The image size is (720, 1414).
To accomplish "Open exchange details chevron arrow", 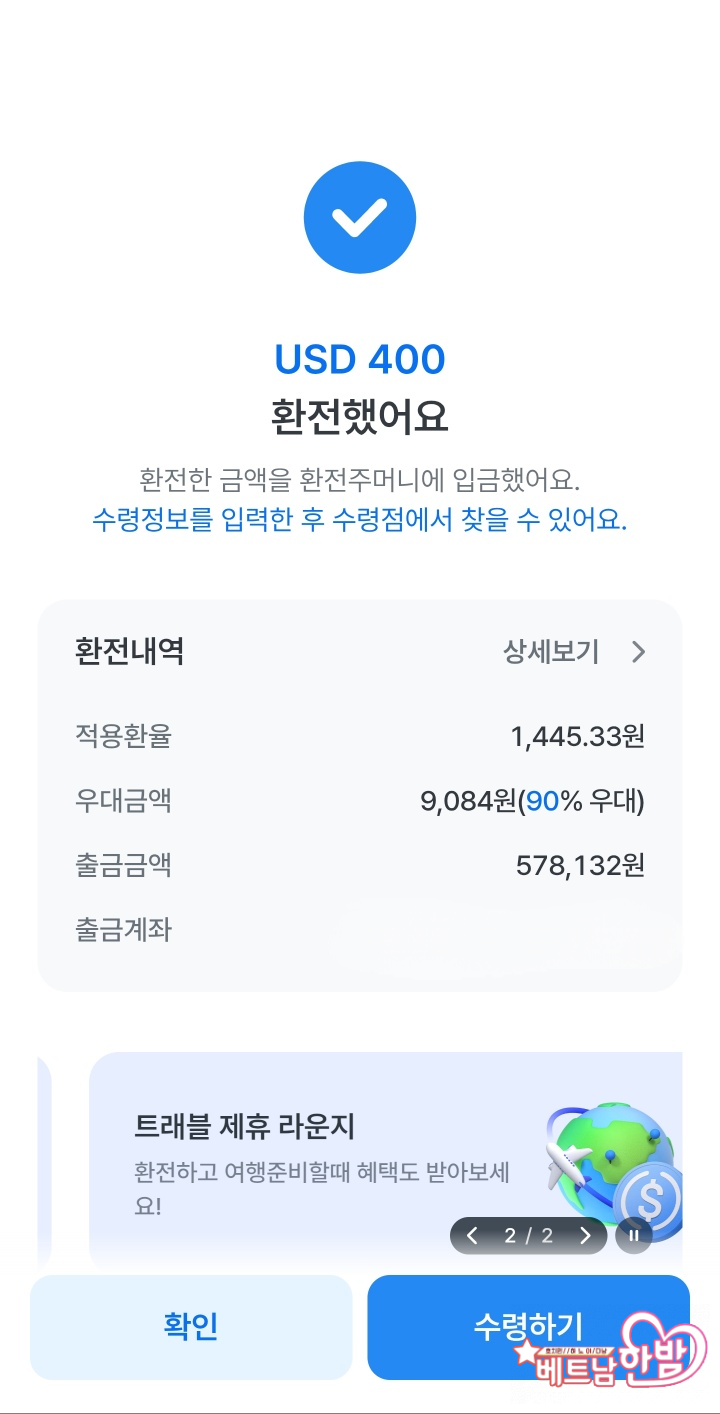I will (639, 653).
